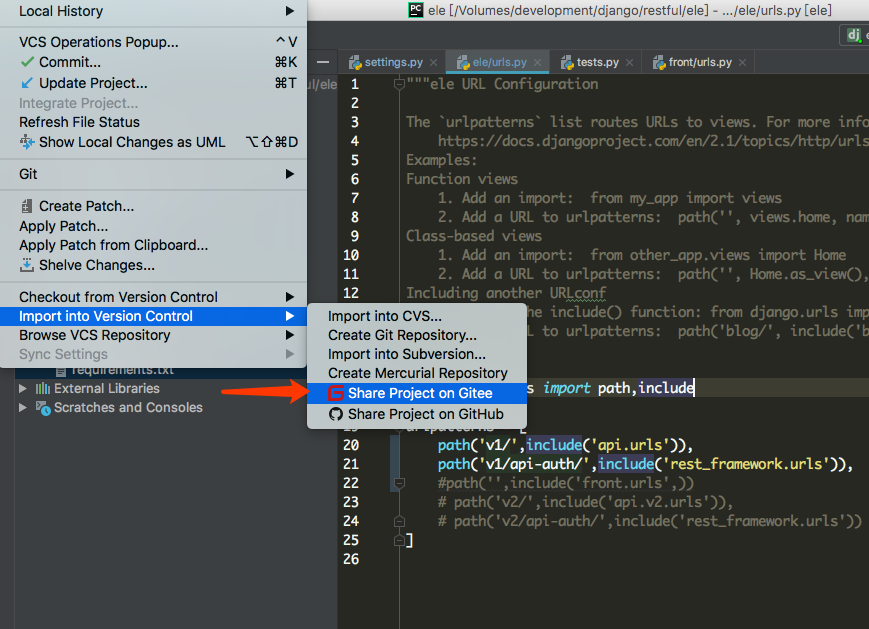Select Share Project on GitHub
The width and height of the screenshot is (869, 629).
(x=417, y=414)
